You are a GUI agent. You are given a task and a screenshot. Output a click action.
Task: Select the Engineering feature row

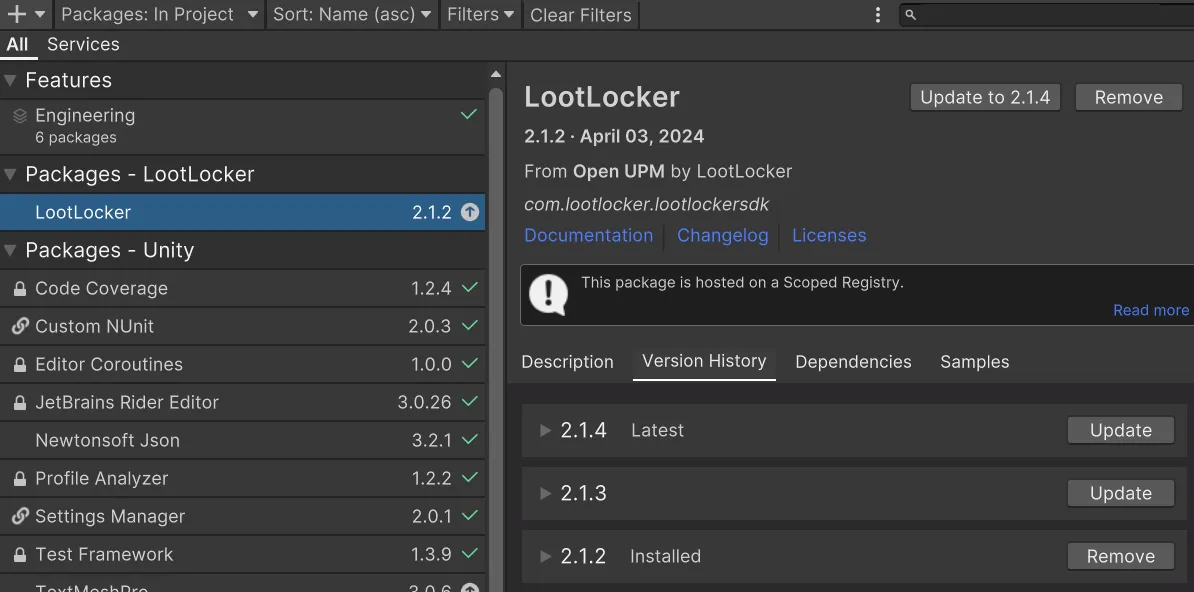tap(242, 126)
